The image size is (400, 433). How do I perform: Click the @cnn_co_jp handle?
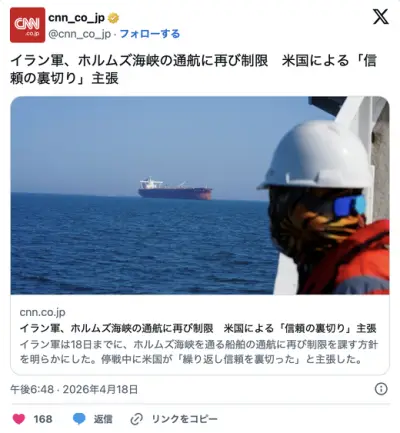tap(80, 34)
